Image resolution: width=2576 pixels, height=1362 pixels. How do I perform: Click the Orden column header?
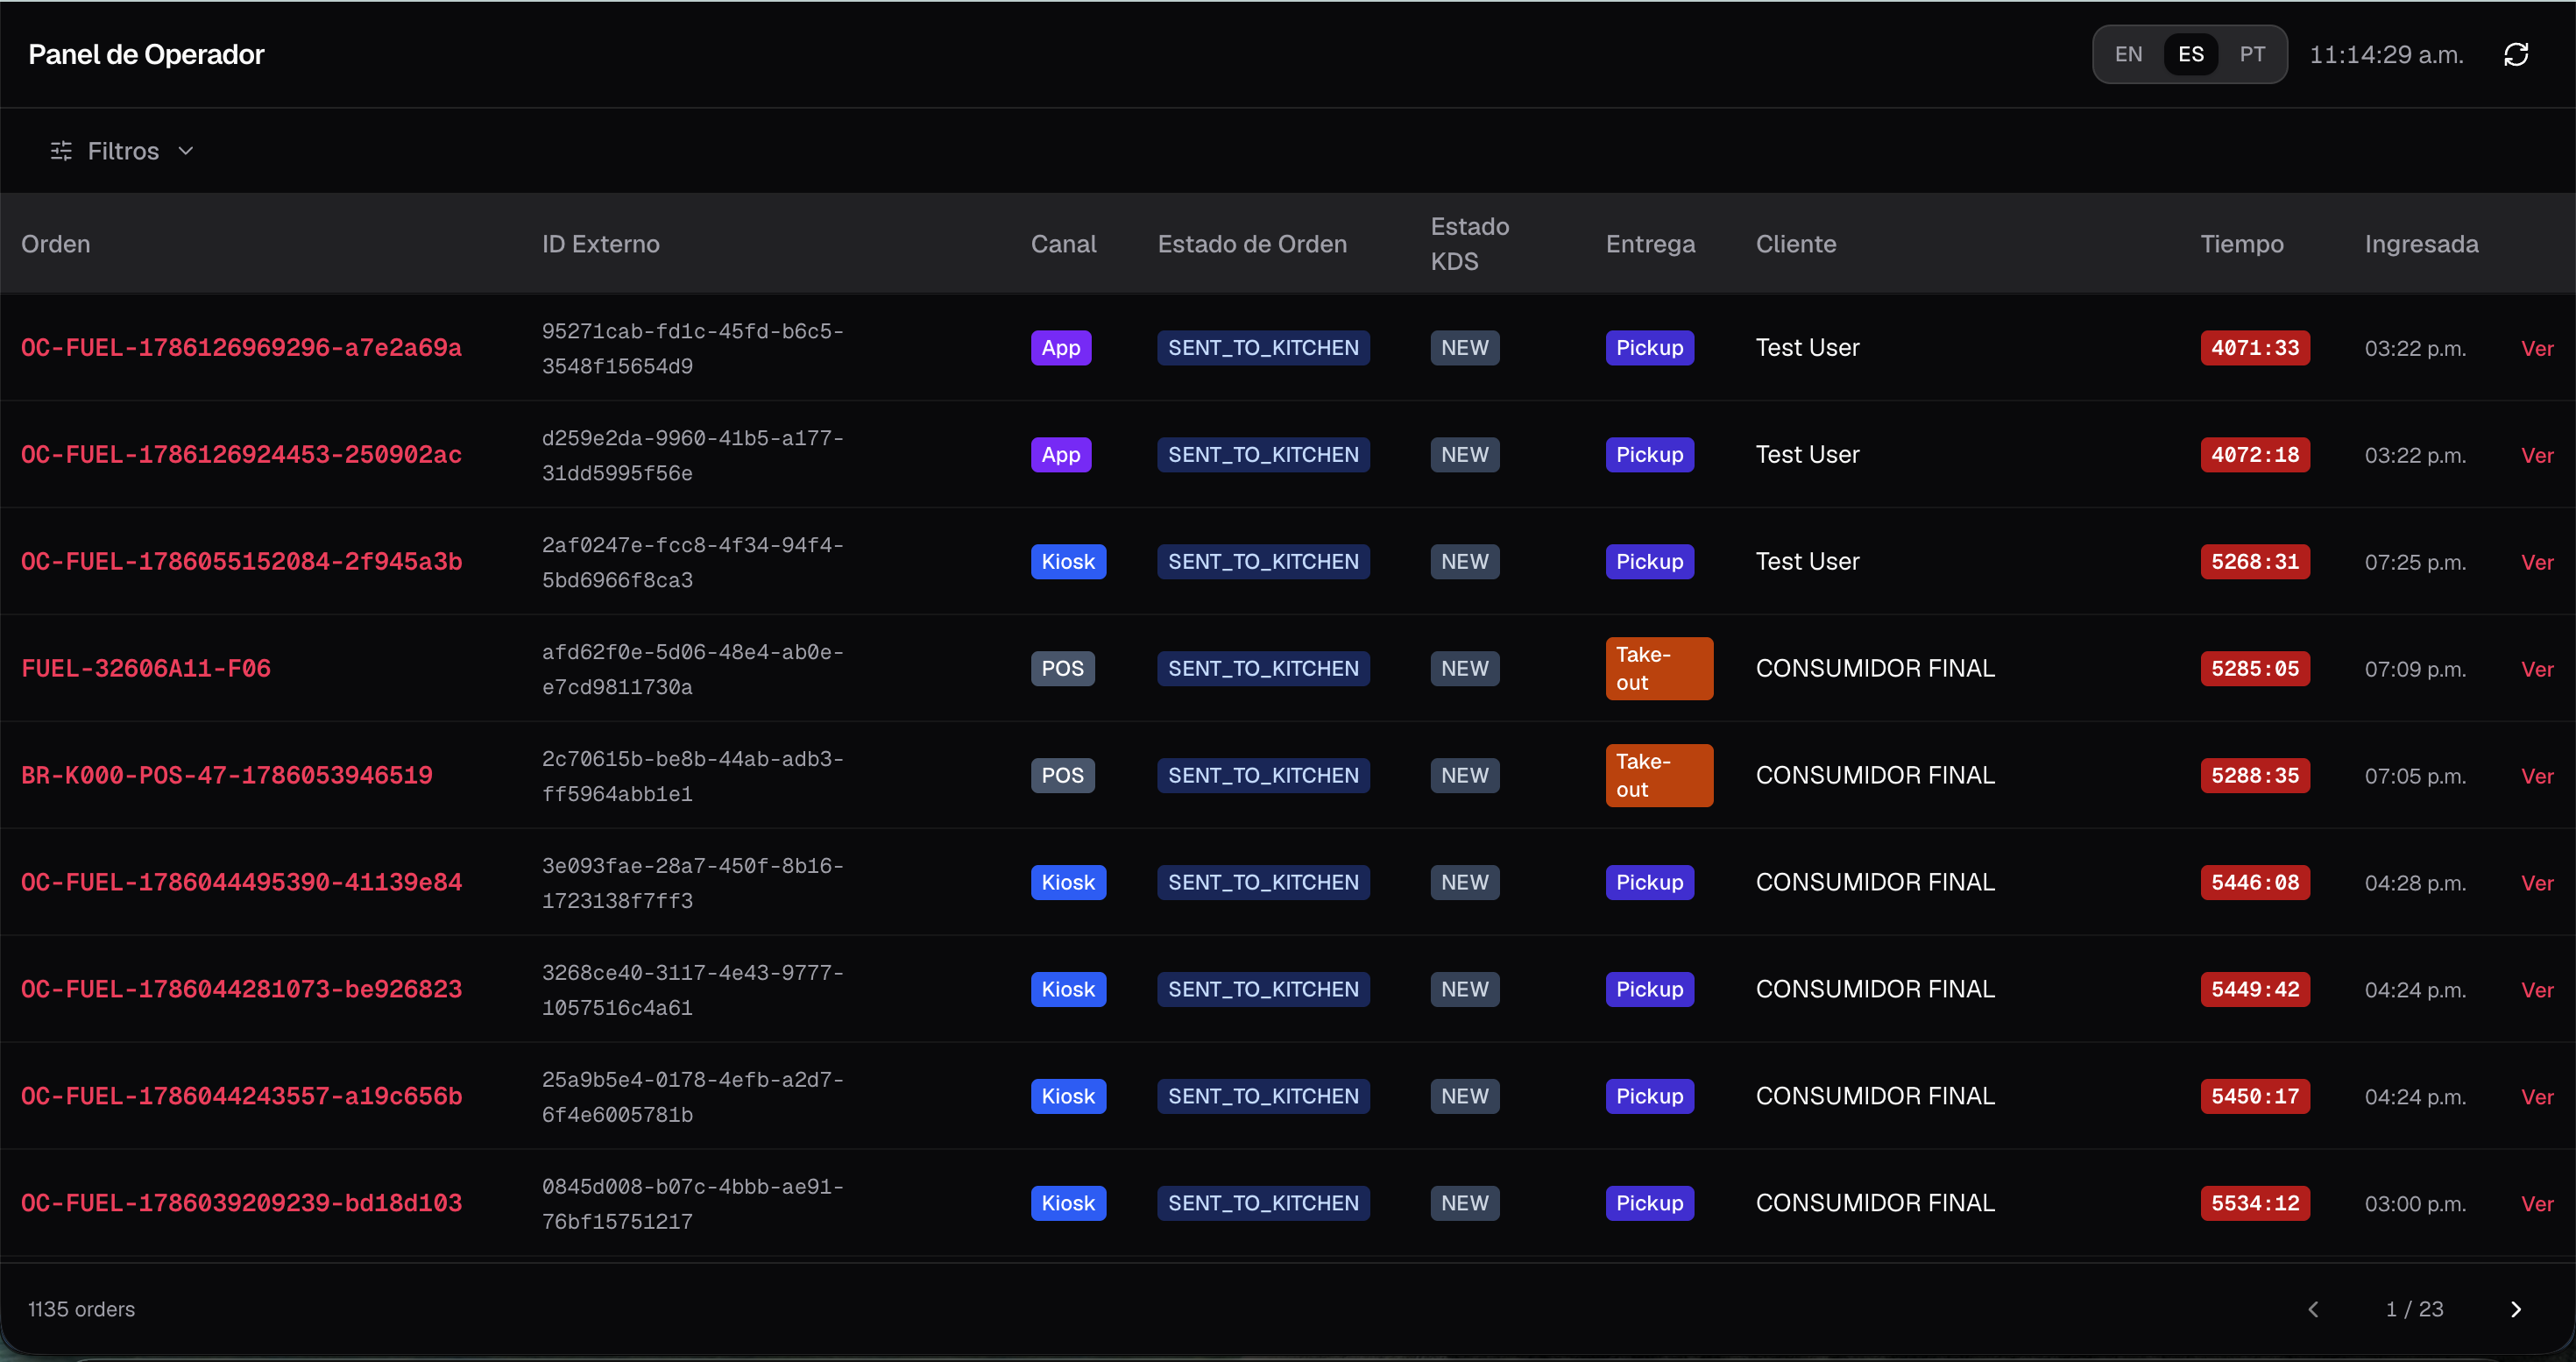coord(56,244)
